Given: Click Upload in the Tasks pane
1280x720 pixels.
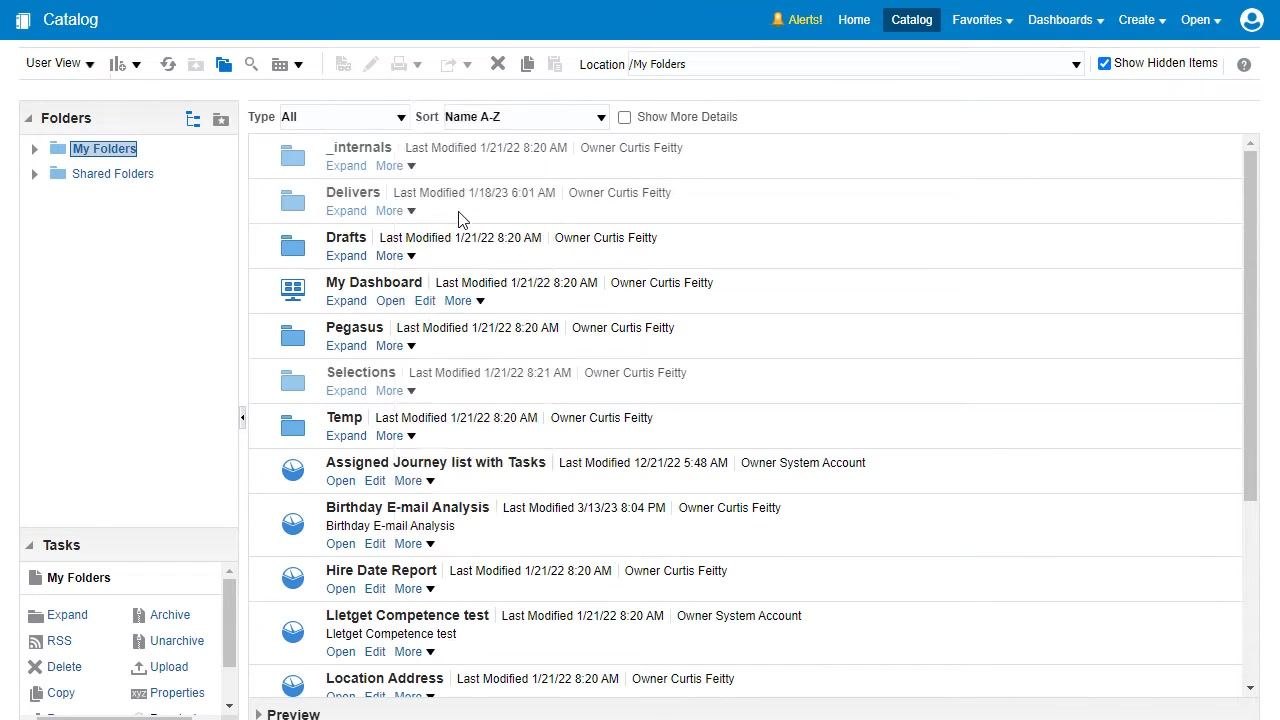Looking at the screenshot, I should (169, 667).
